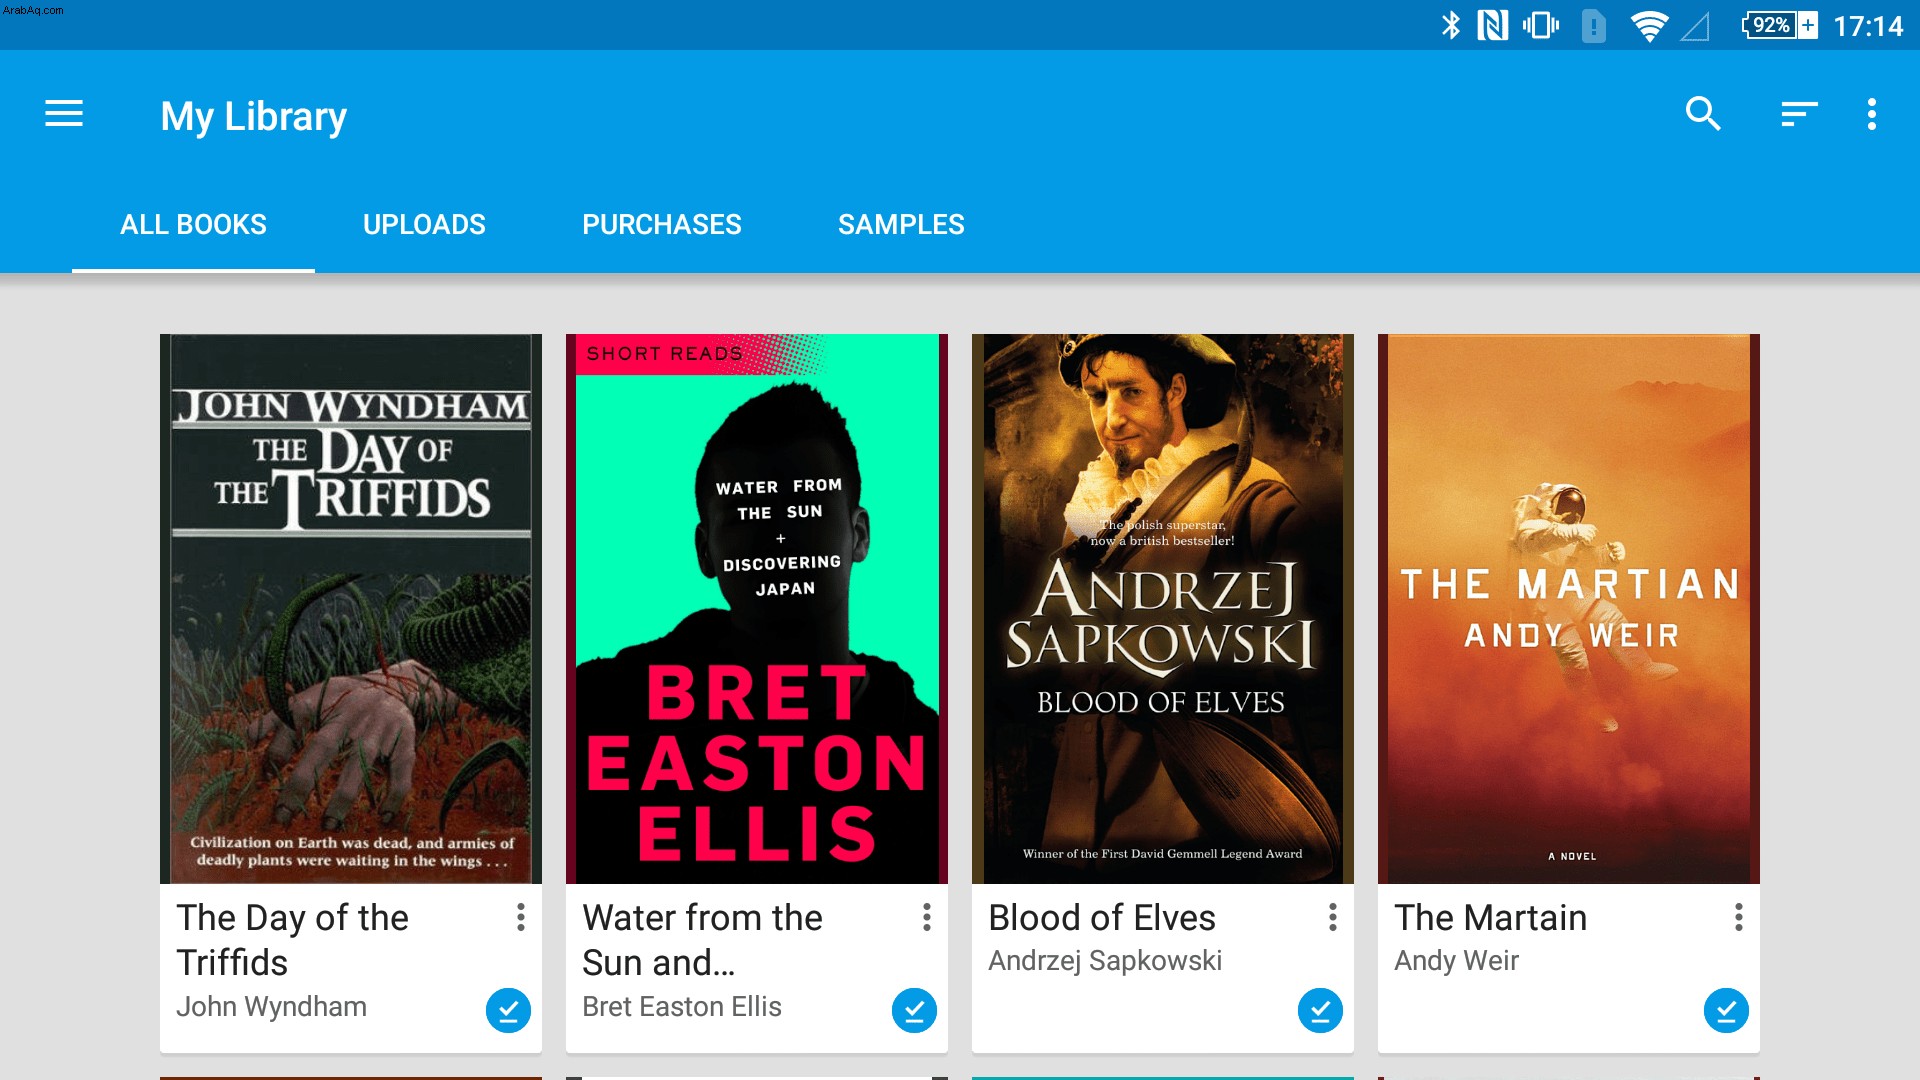
Task: Open options for Water from the Sun
Action: tap(927, 917)
